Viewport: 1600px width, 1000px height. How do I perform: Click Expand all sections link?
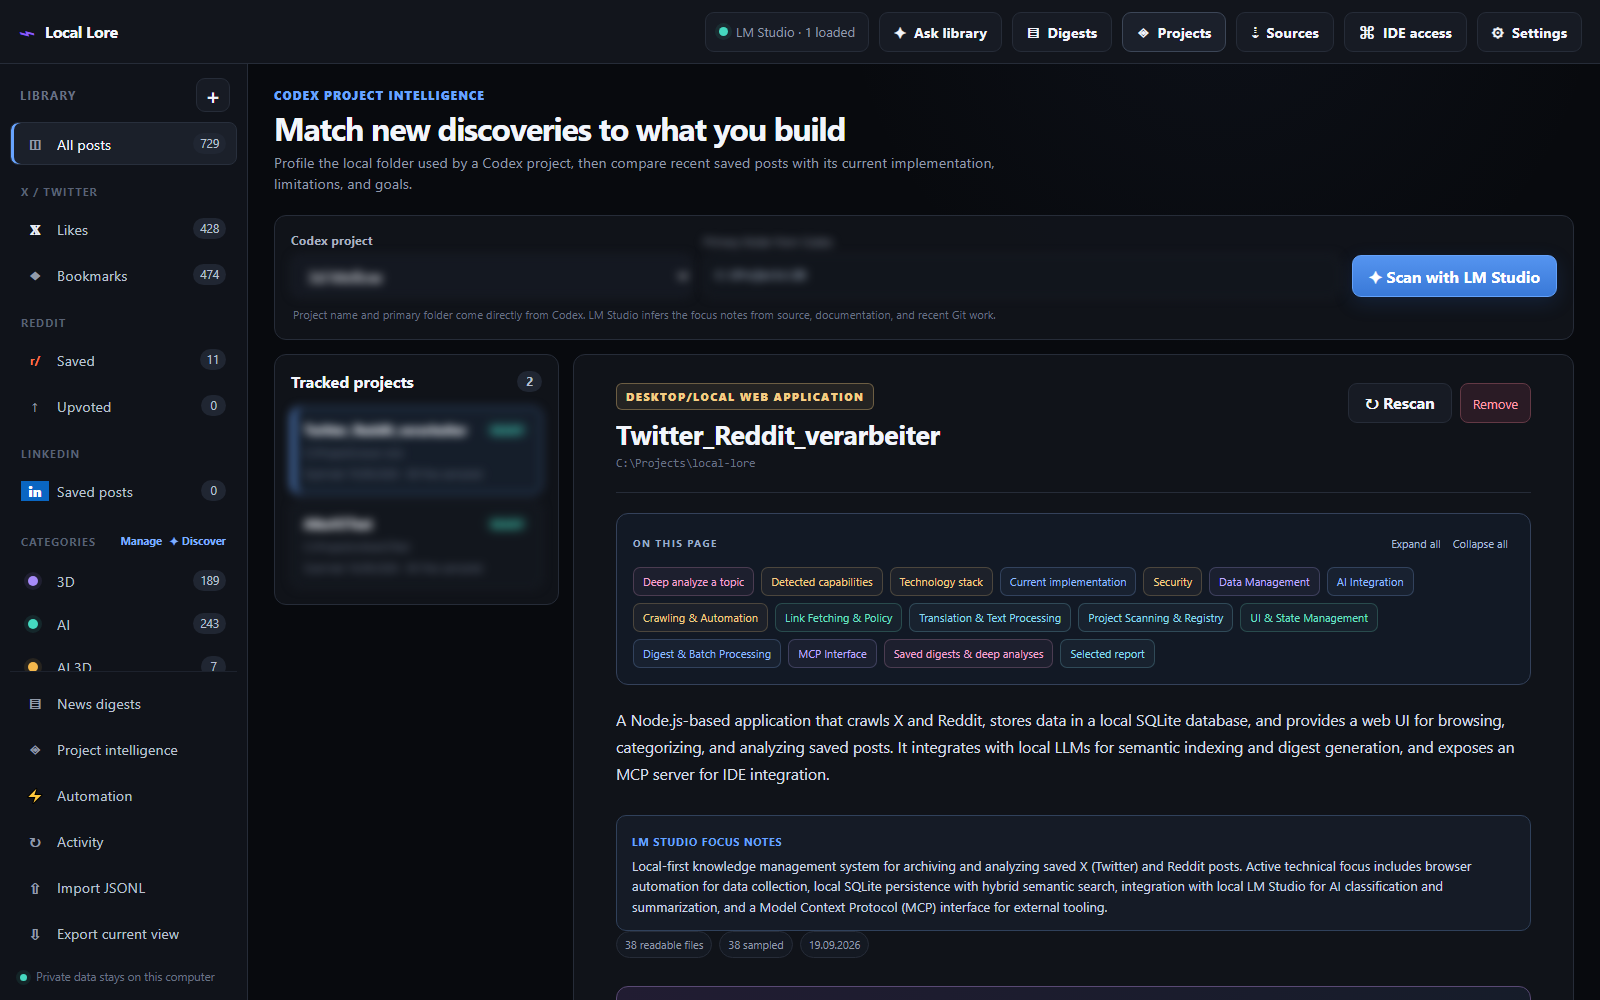[x=1415, y=544]
